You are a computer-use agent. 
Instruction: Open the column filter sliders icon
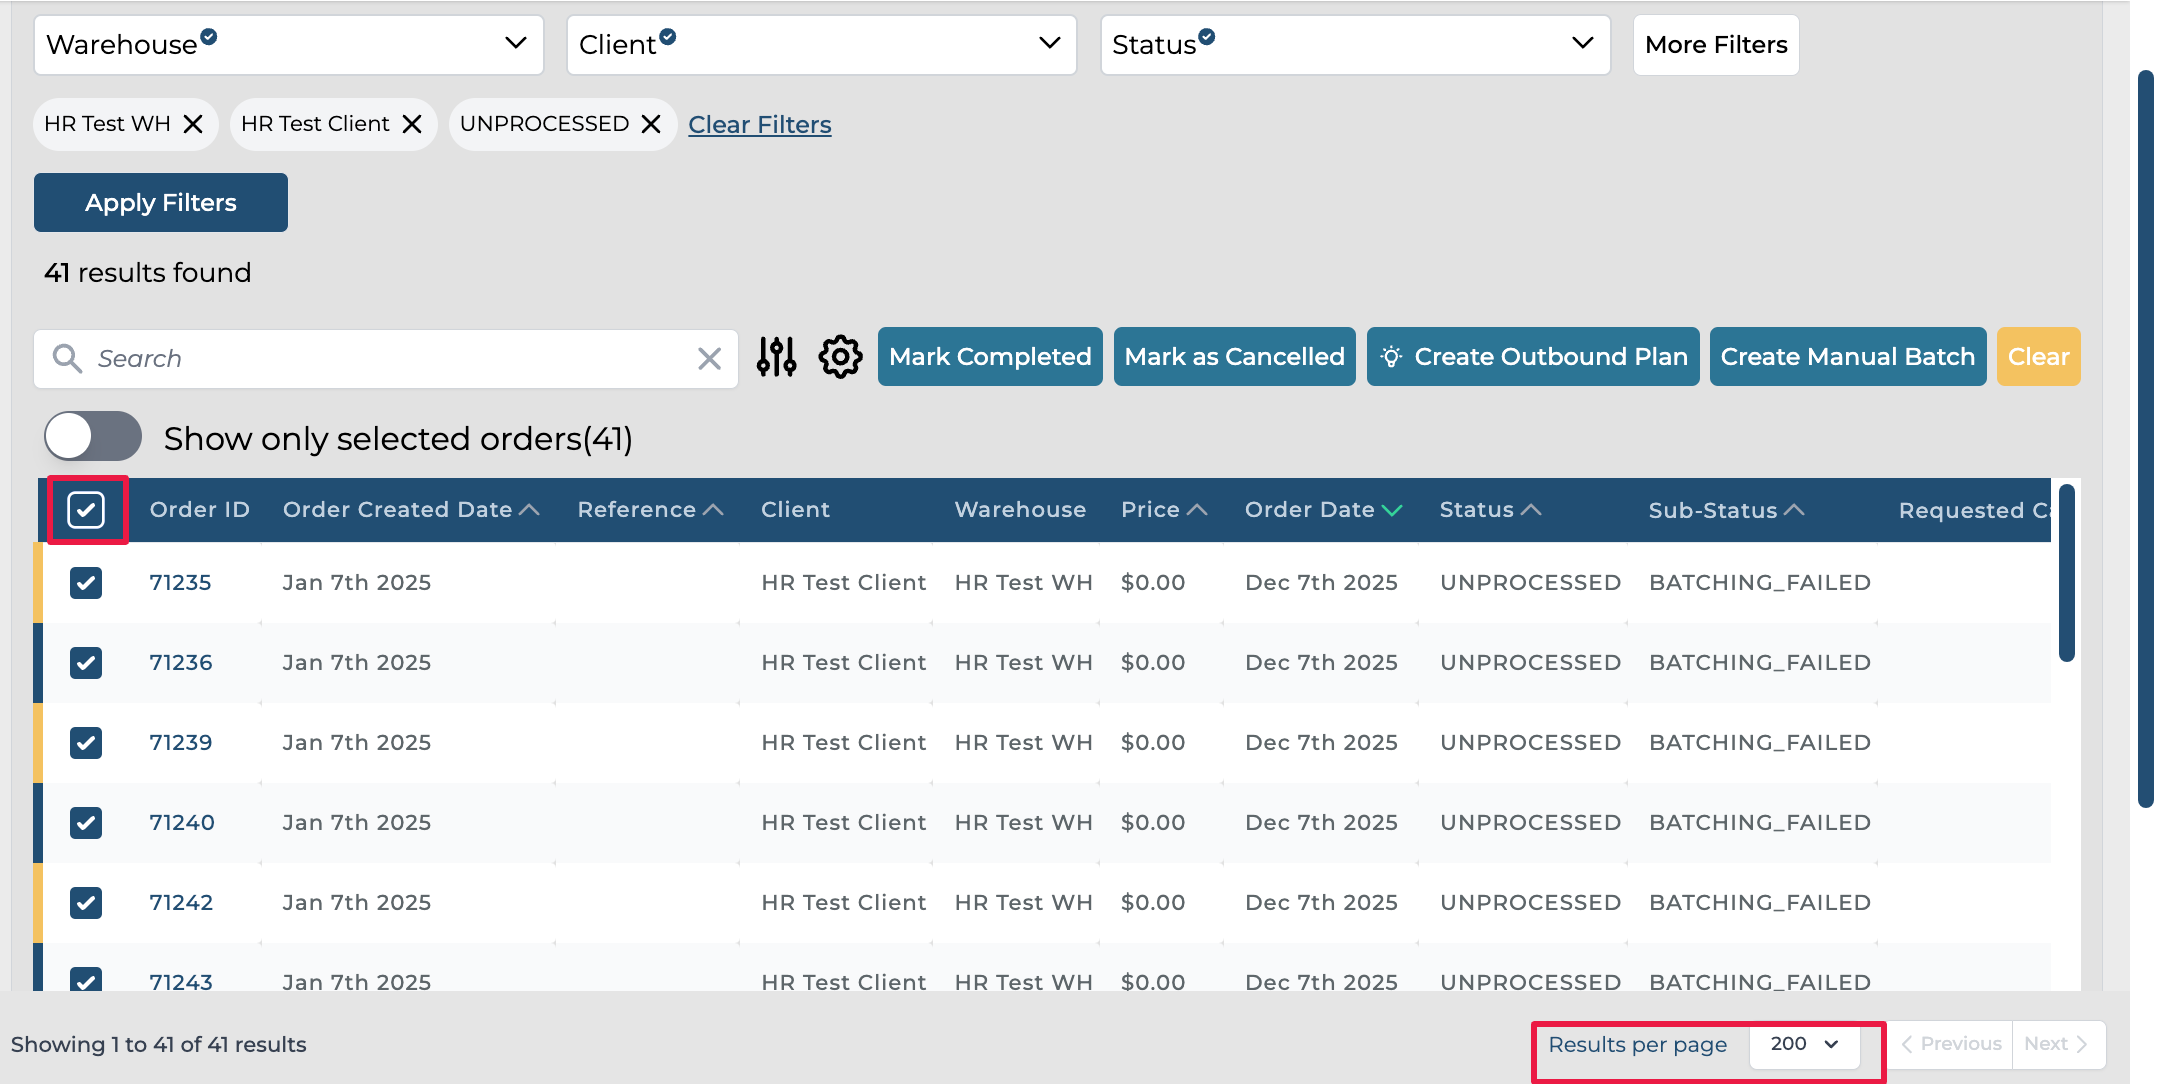pos(776,357)
